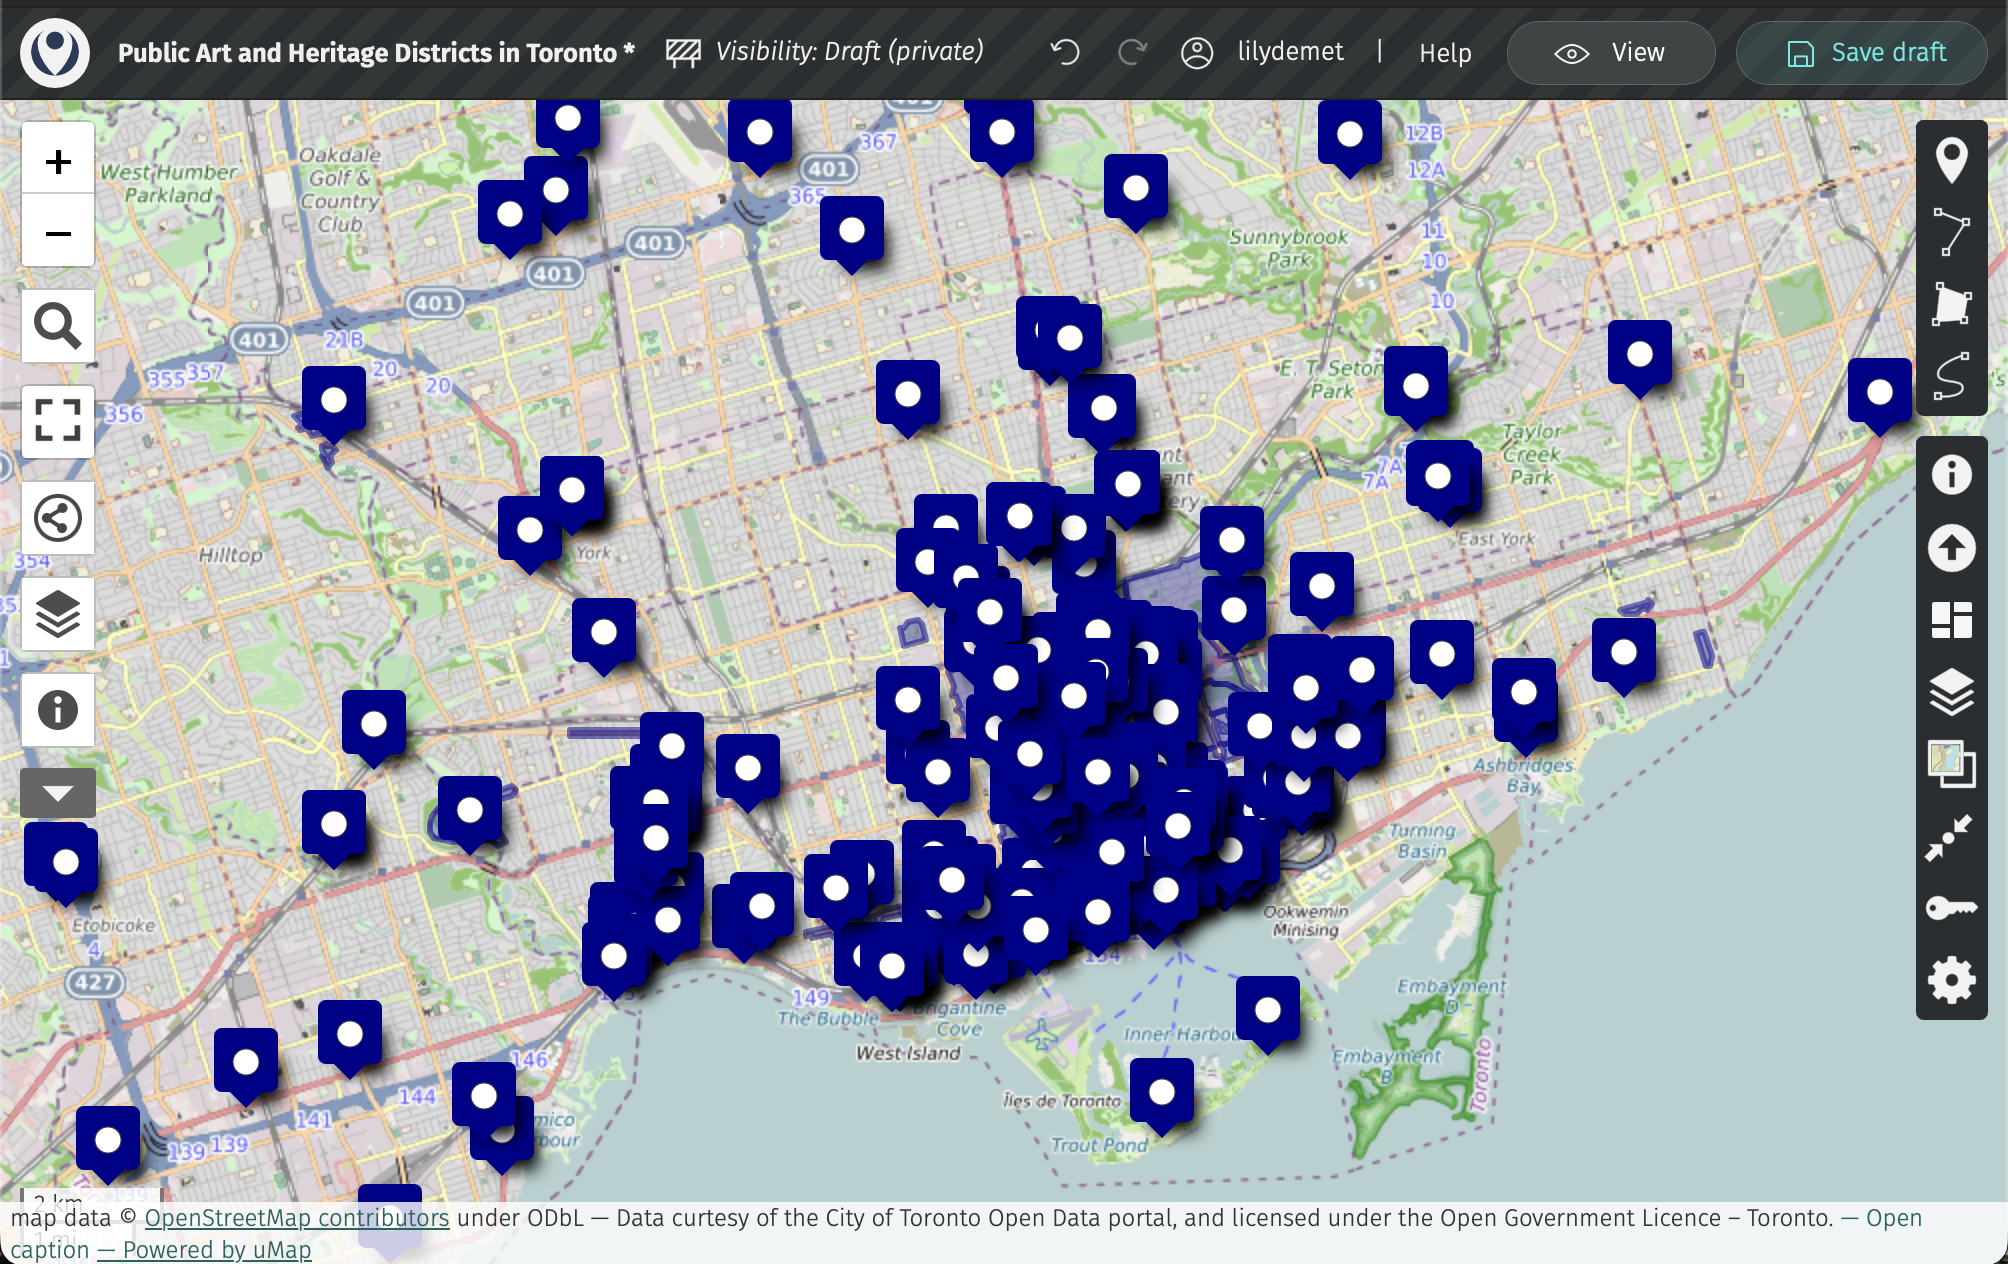
Task: Open the map settings gear icon
Action: tap(1951, 980)
